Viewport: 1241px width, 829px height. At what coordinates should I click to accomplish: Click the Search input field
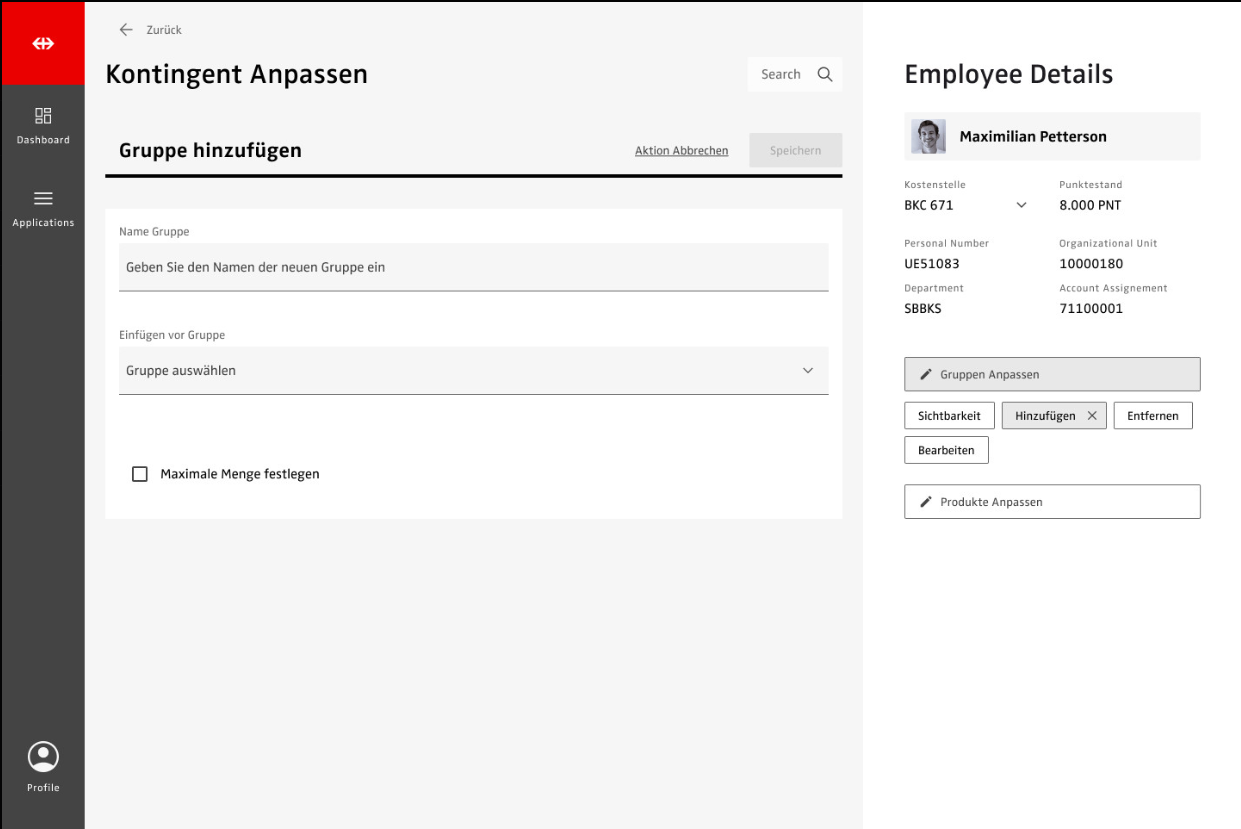coord(780,74)
